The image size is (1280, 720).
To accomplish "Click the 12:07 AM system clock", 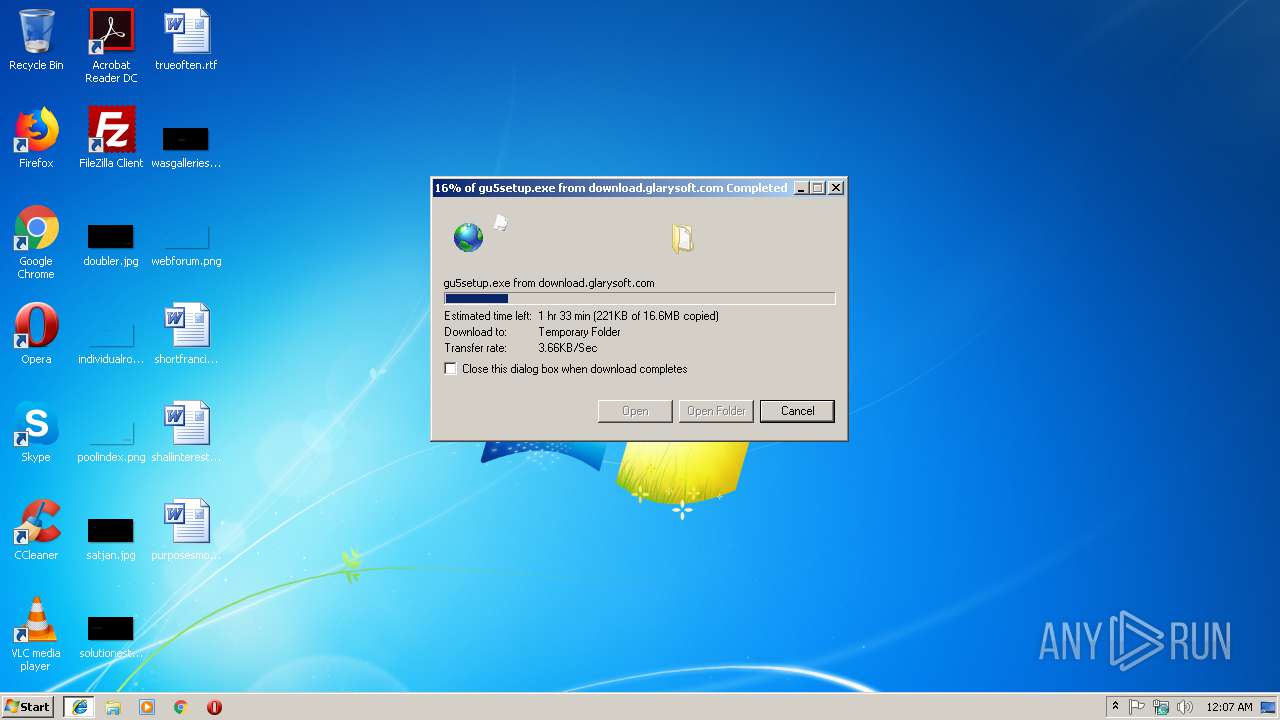I will coord(1229,707).
